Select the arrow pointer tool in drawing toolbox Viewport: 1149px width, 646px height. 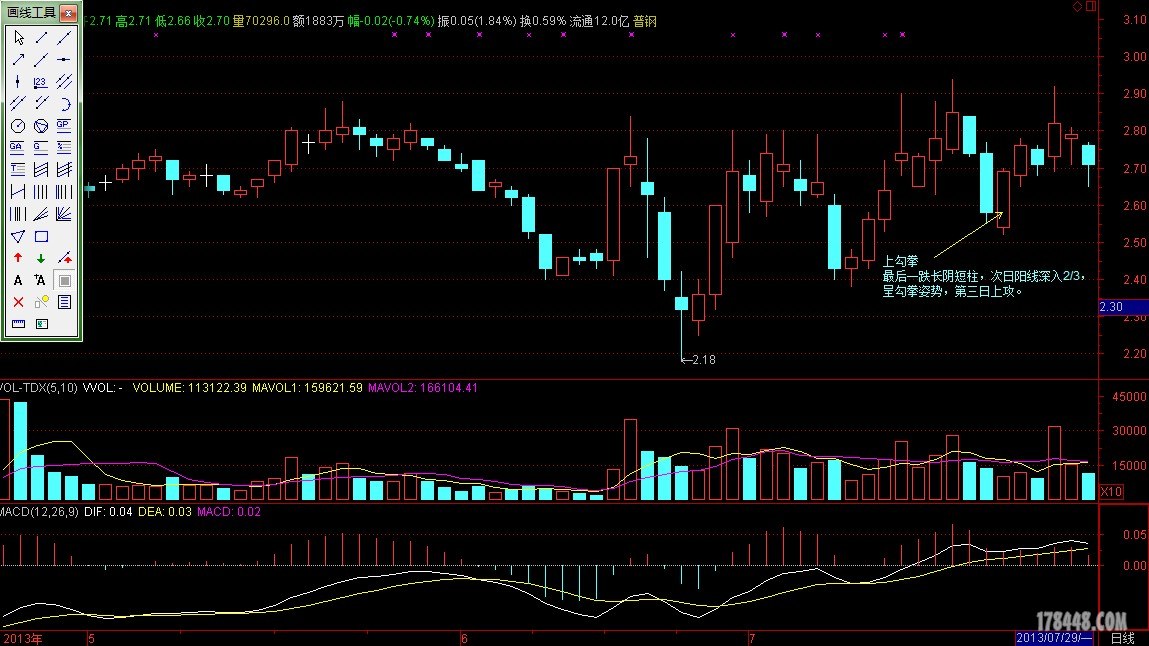(x=18, y=38)
